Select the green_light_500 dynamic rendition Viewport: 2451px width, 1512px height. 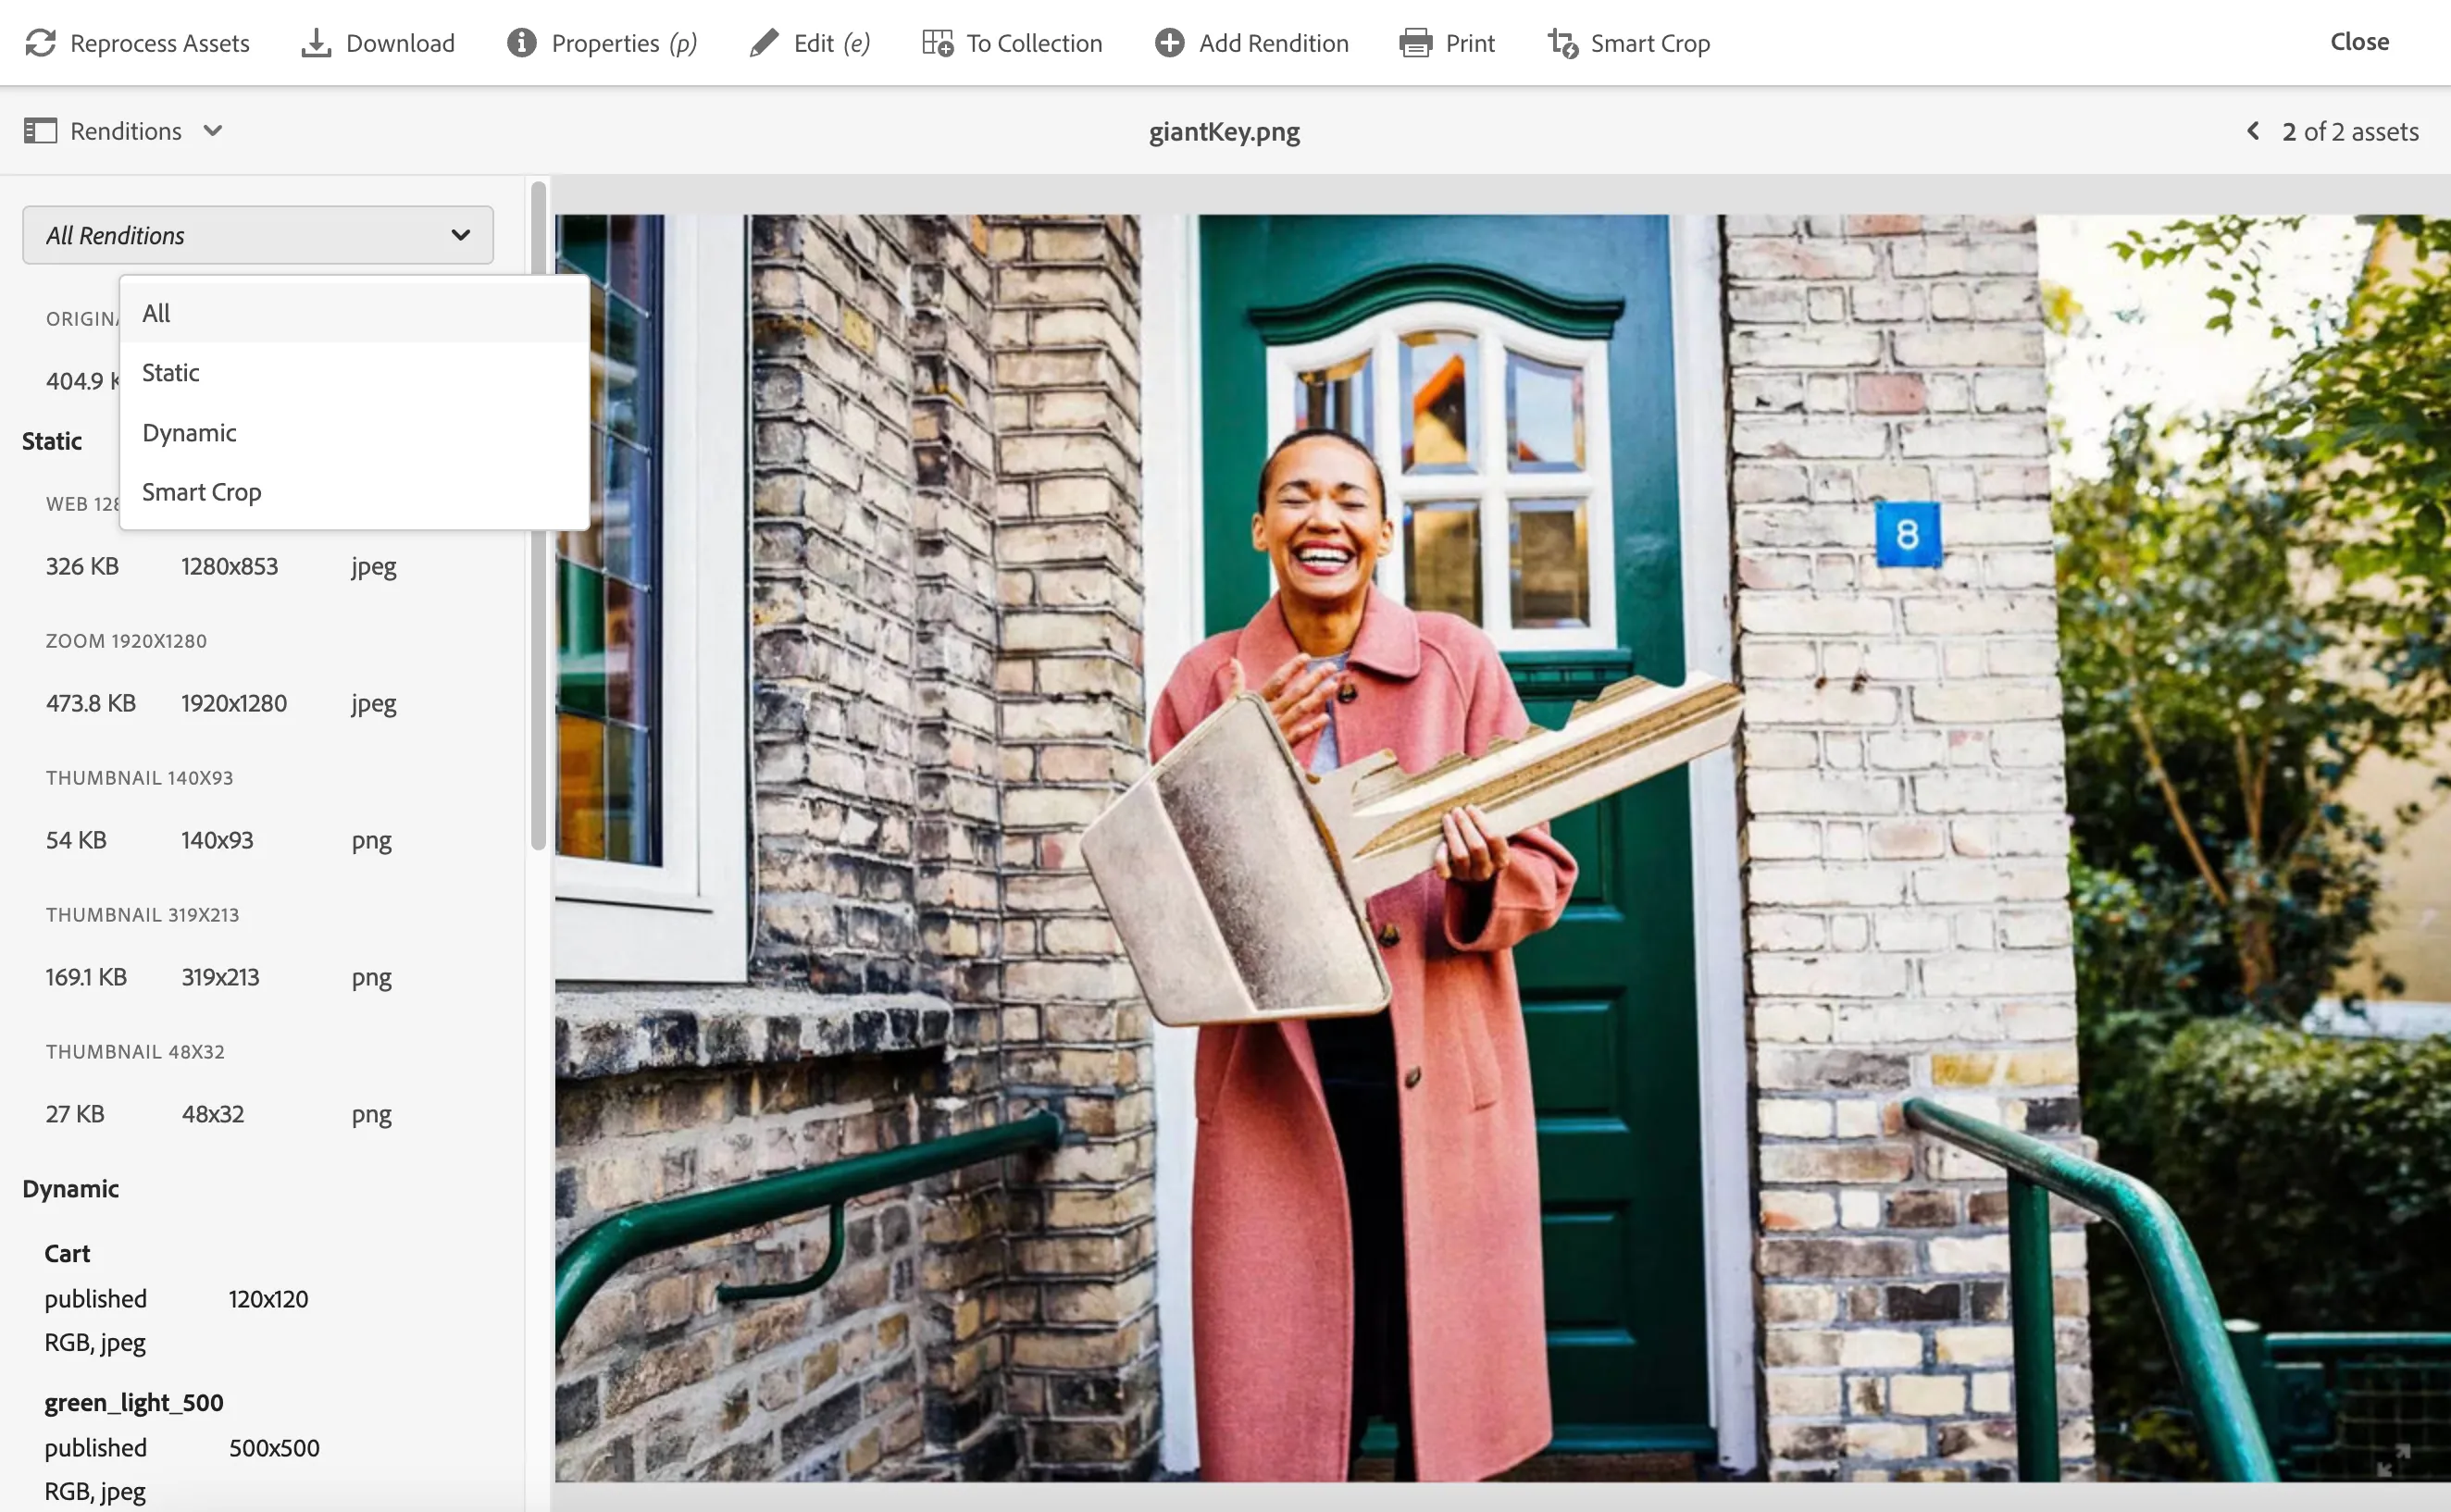(x=258, y=1446)
